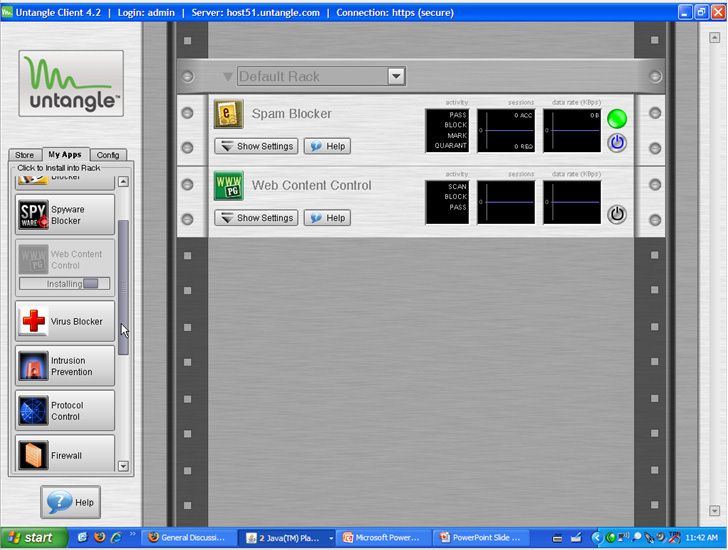Click the Web Content Control icon
This screenshot has height=550, width=728.
pyautogui.click(x=228, y=186)
